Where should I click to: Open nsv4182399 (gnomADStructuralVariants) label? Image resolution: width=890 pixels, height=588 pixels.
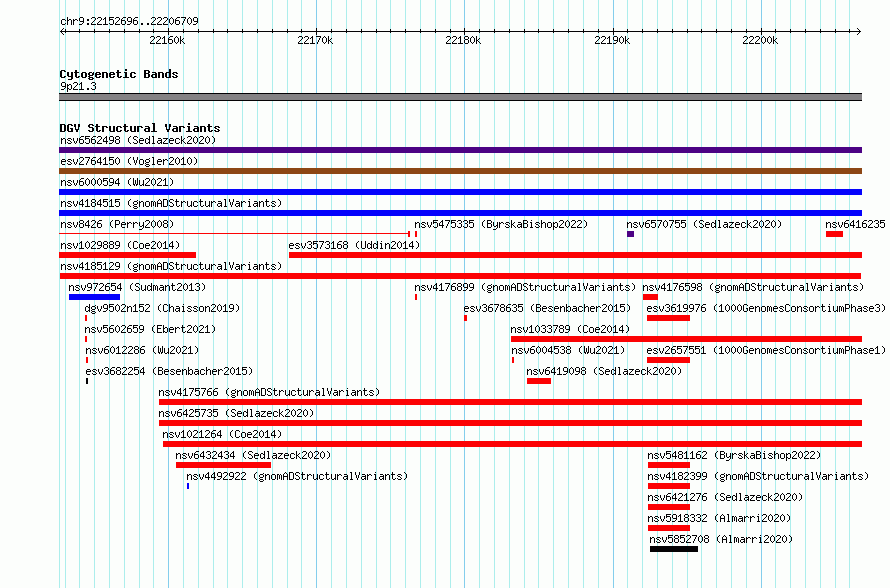758,476
